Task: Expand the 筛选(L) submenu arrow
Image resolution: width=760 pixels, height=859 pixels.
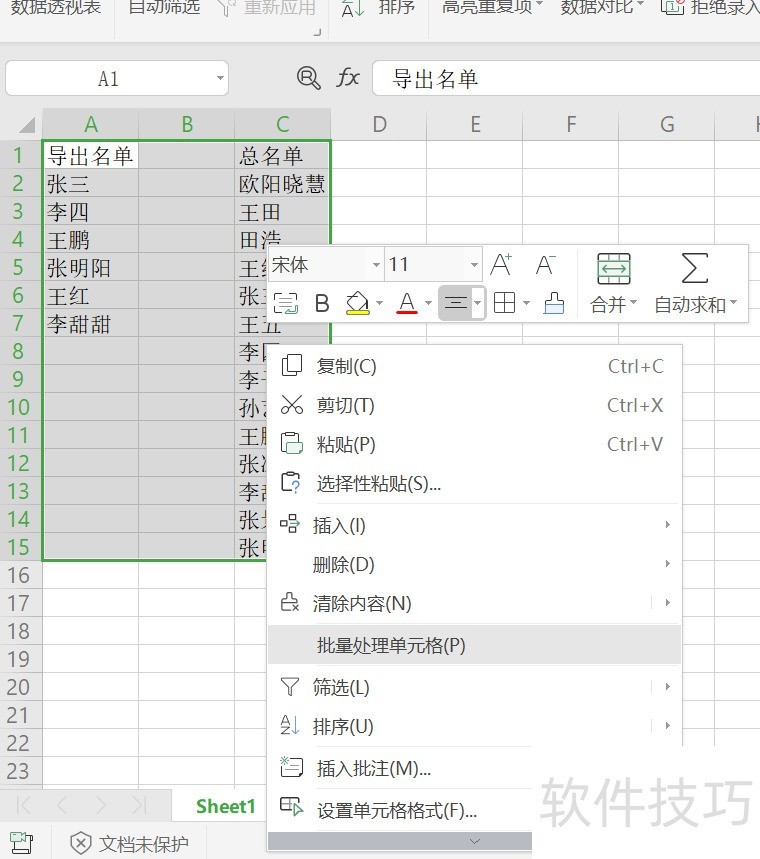Action: pos(667,686)
